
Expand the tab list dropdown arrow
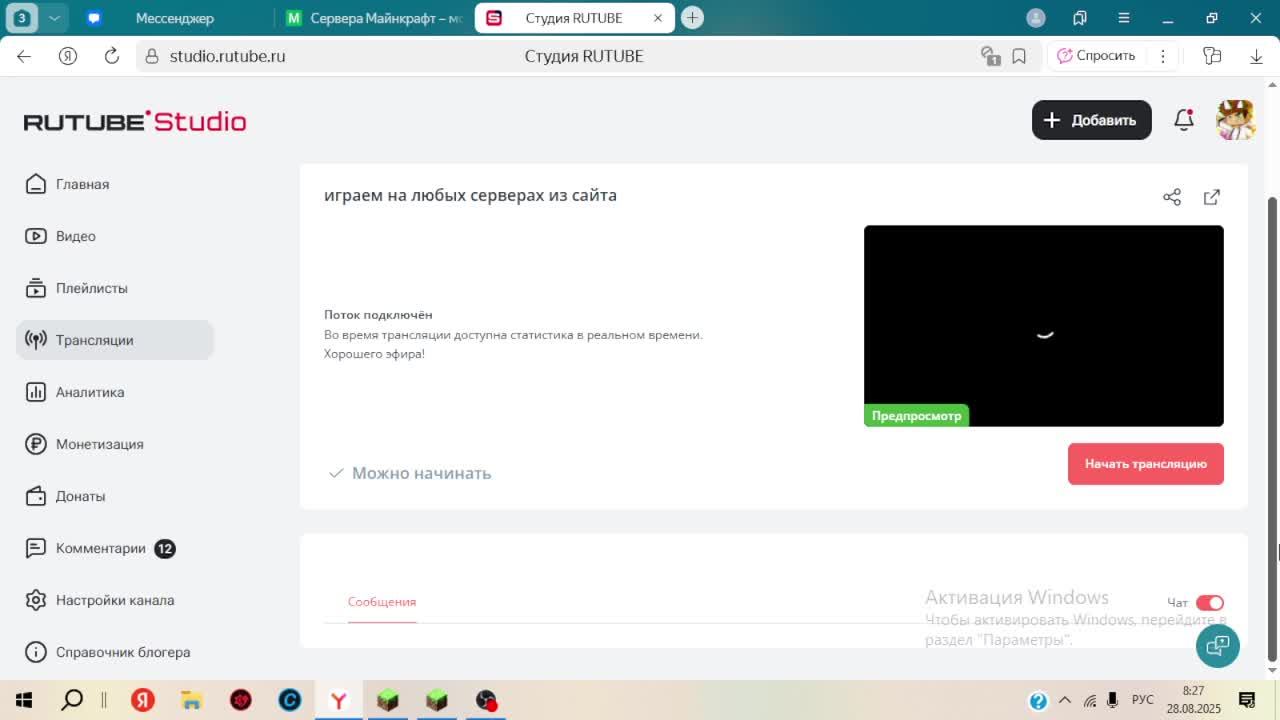point(54,18)
